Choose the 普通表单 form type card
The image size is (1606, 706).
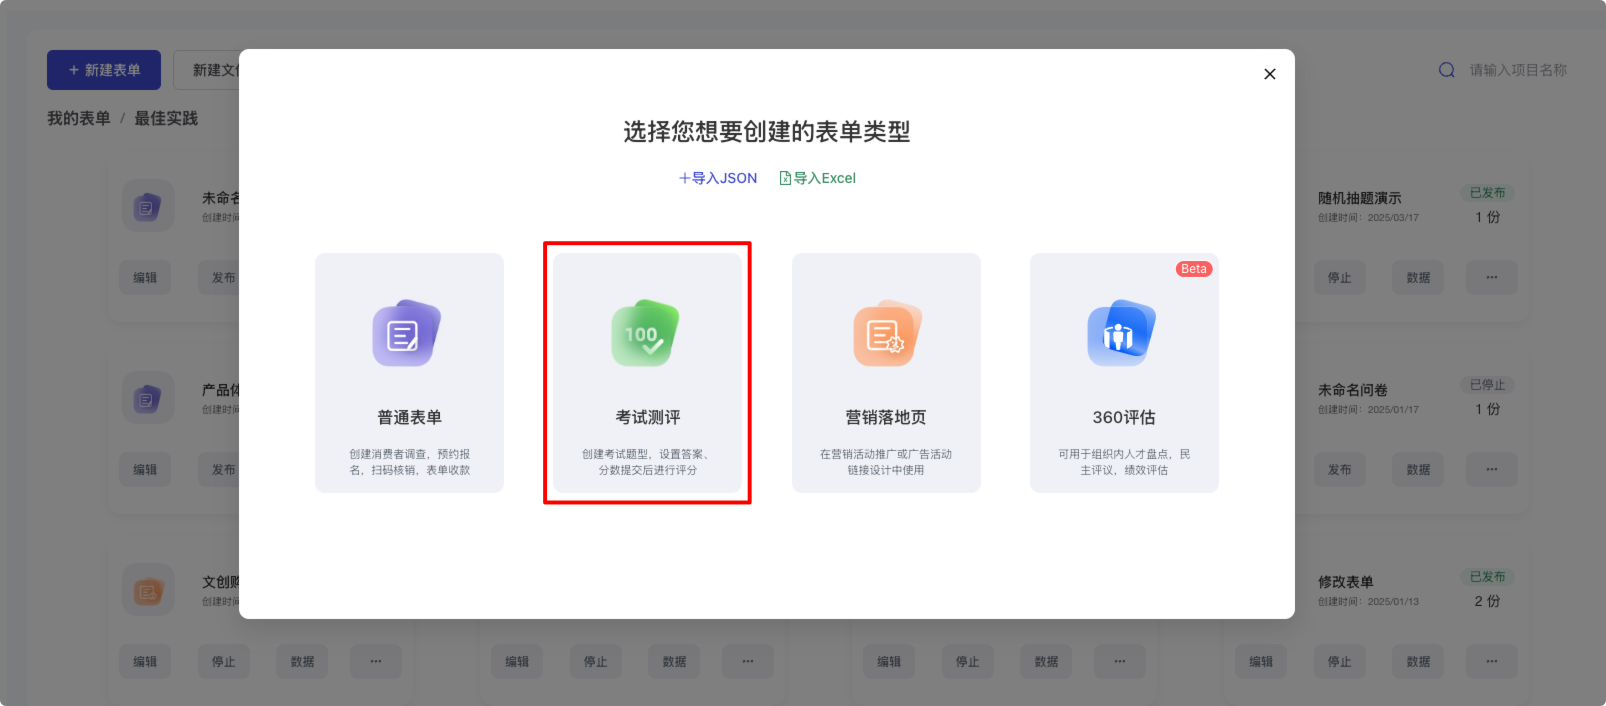click(409, 372)
